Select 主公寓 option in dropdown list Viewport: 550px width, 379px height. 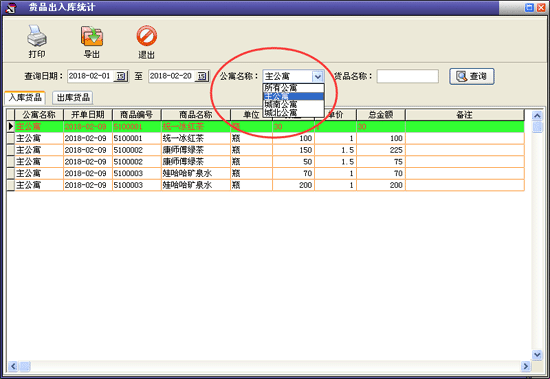click(293, 96)
